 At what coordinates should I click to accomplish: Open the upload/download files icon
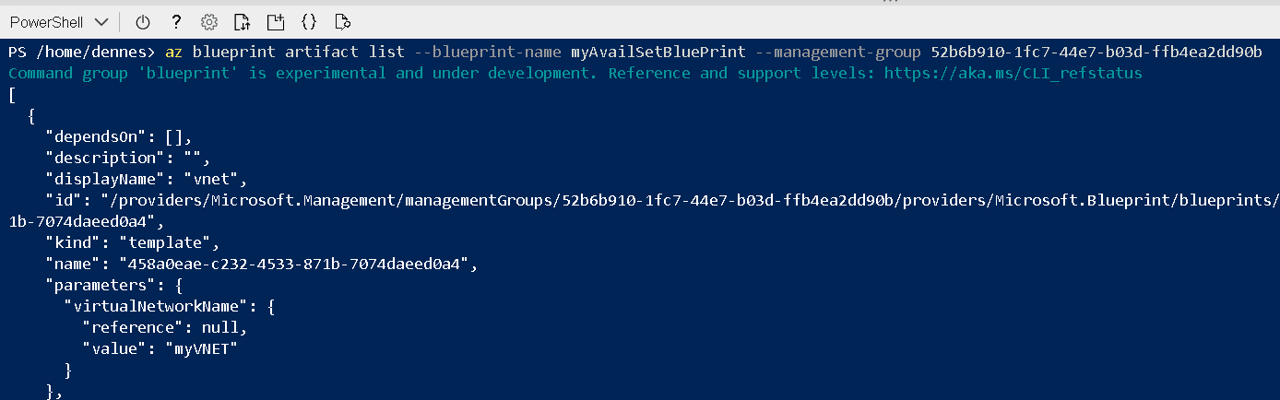[242, 22]
